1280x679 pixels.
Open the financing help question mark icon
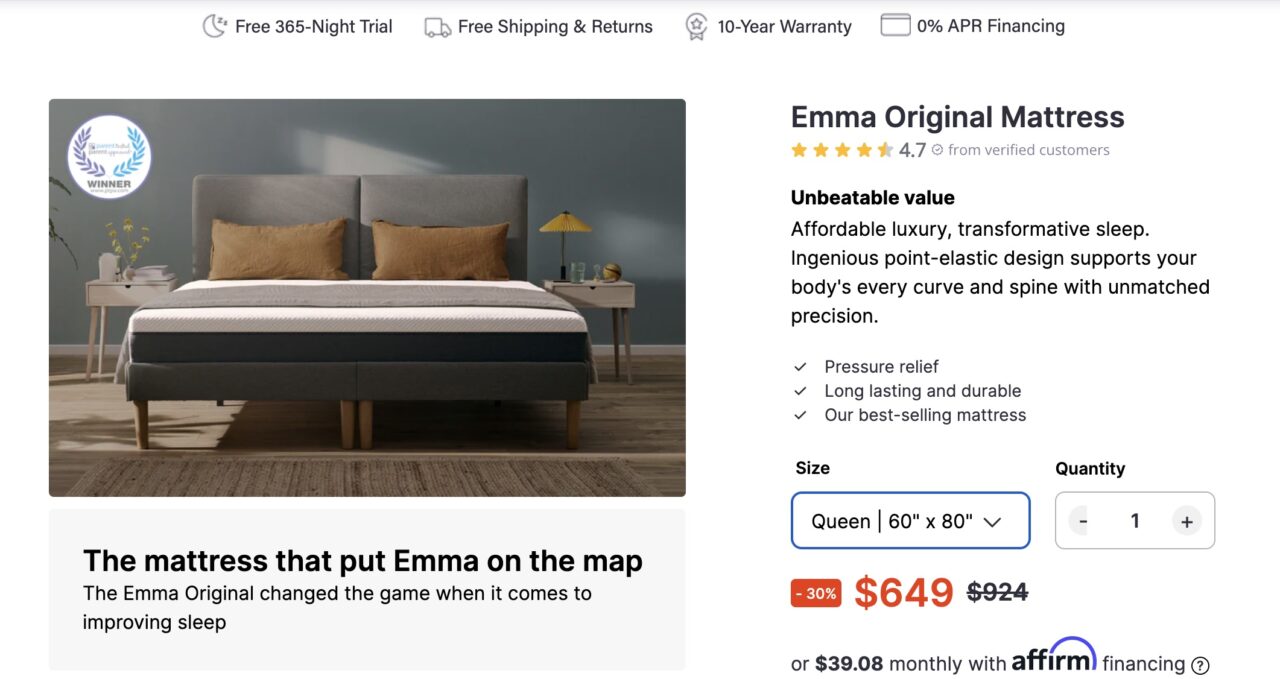[1198, 664]
